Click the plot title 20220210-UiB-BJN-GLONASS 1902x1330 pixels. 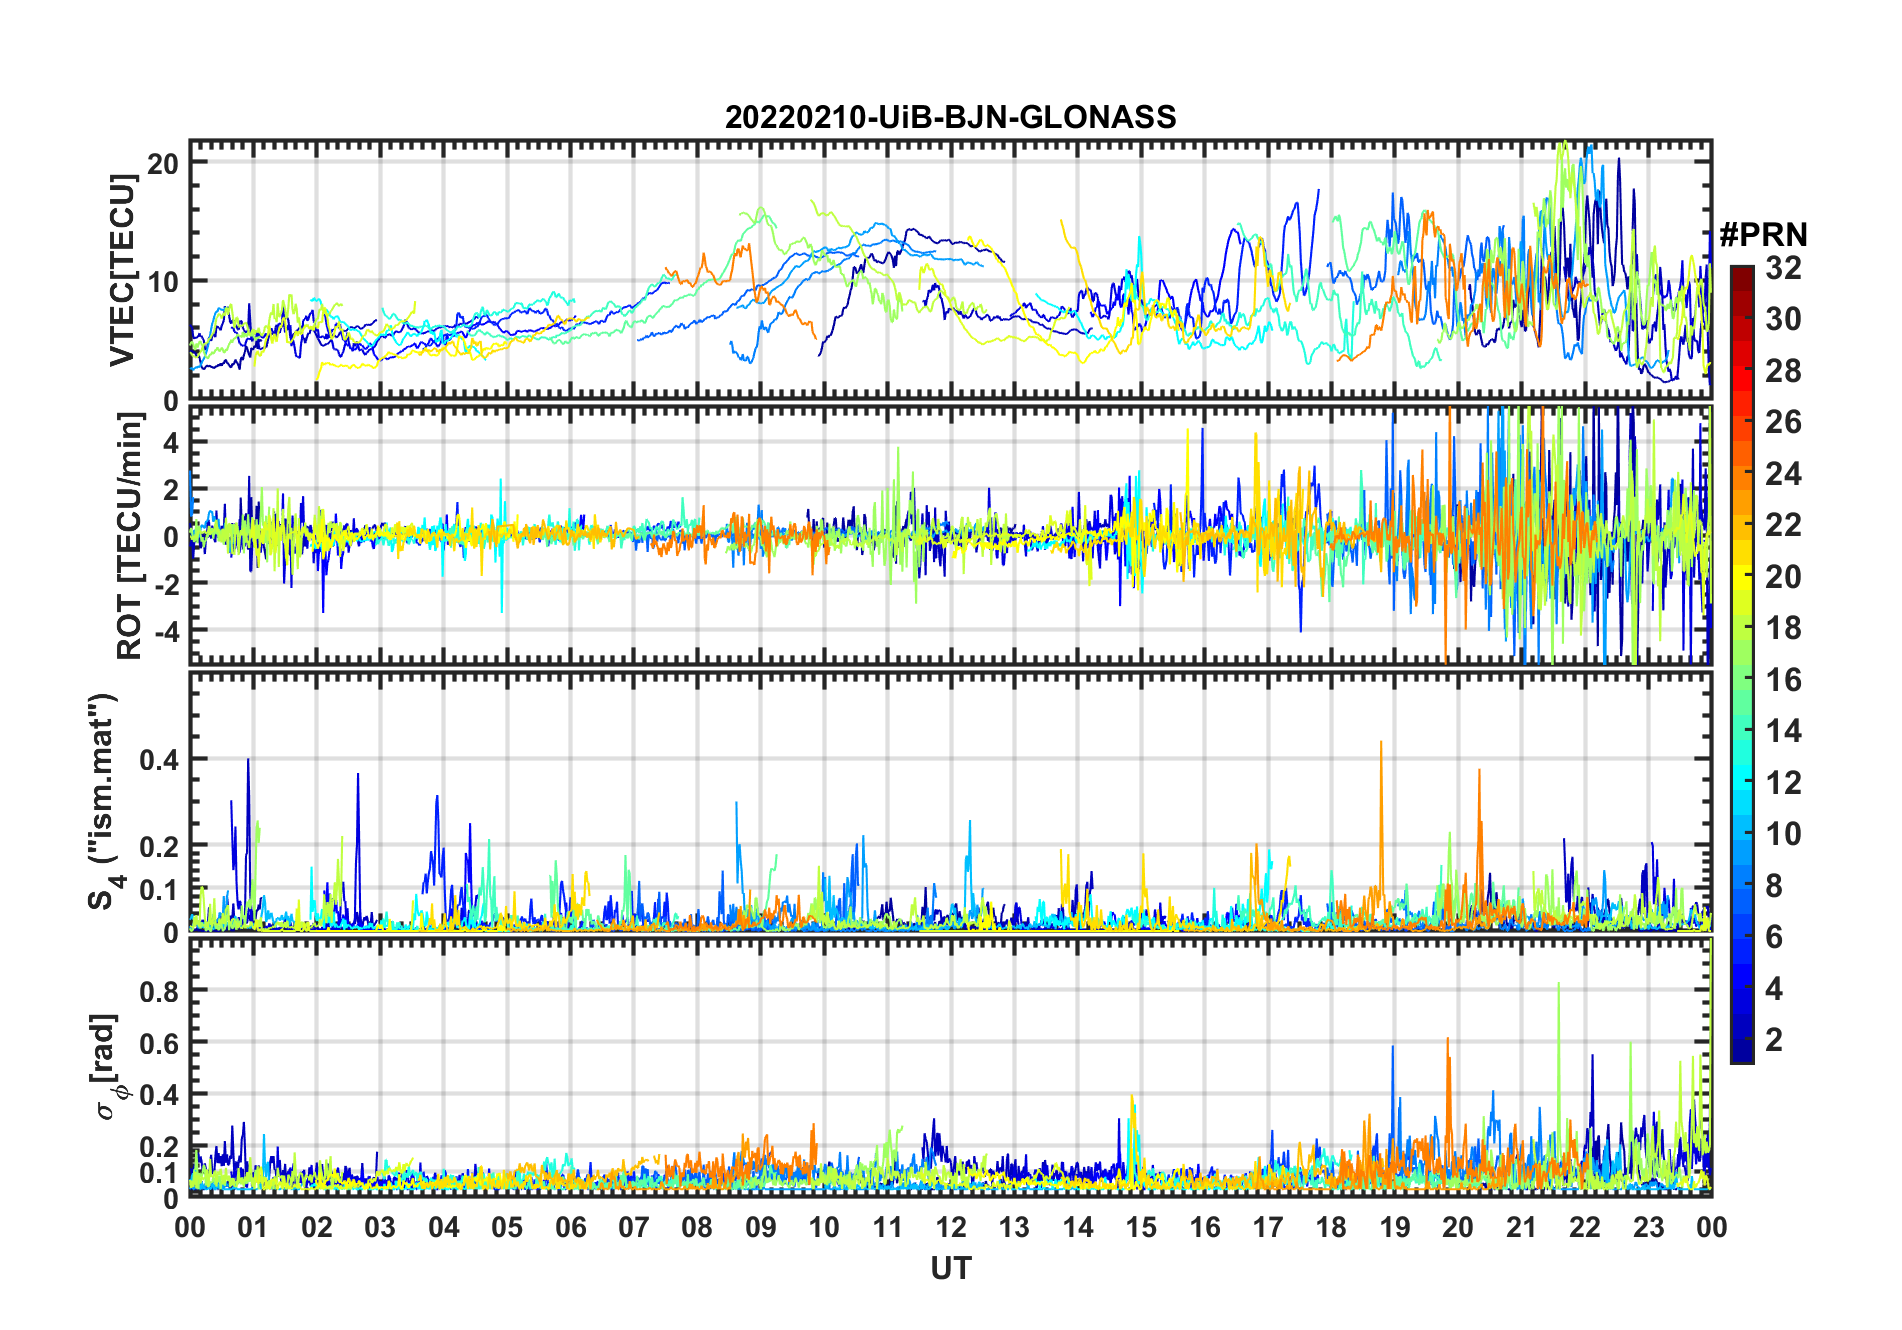950,118
